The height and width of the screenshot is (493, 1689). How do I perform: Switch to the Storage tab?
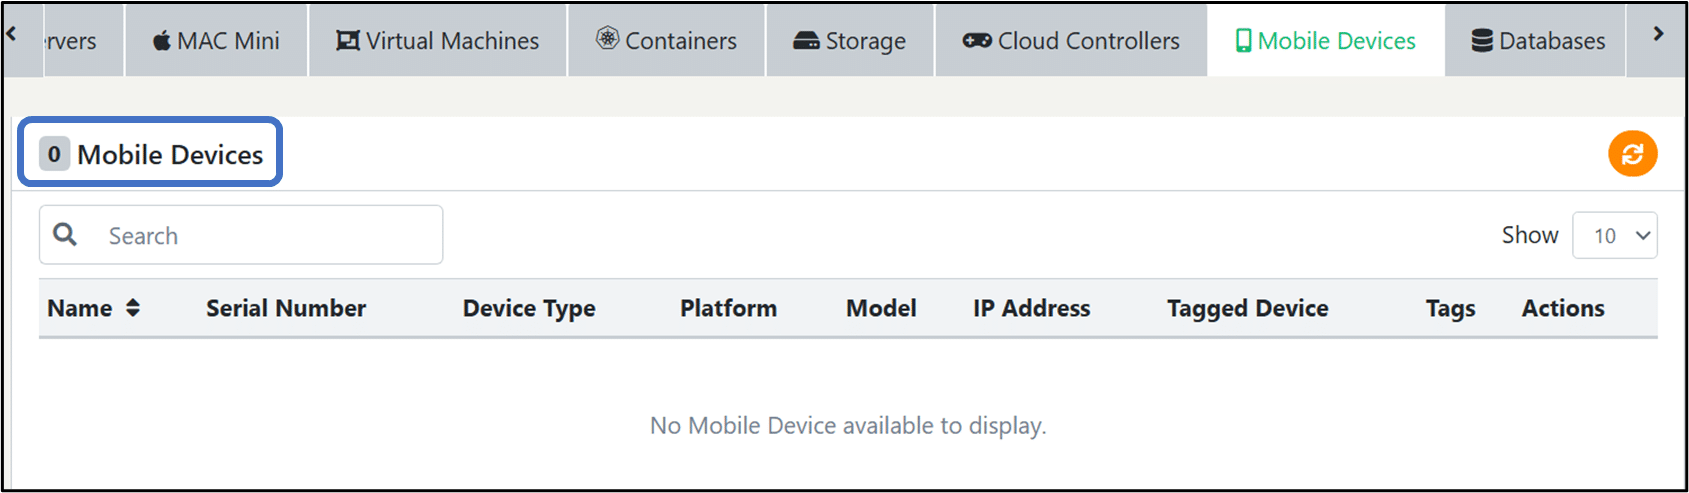850,41
